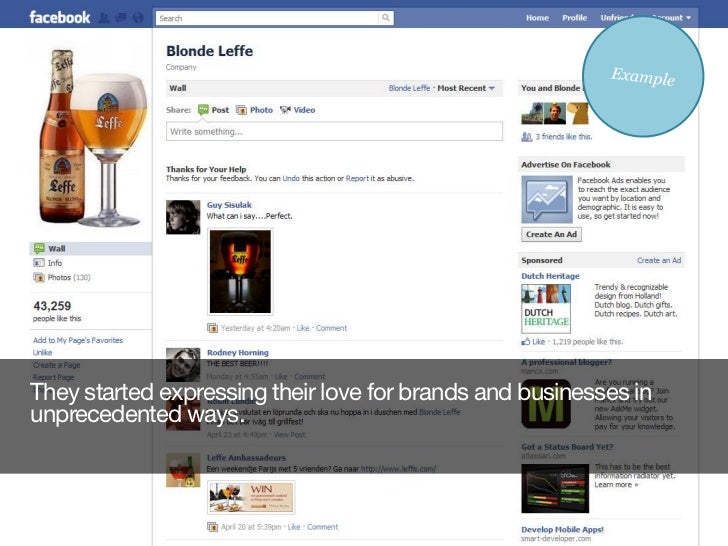728x546 pixels.
Task: Go to Home in top navigation
Action: pos(538,18)
